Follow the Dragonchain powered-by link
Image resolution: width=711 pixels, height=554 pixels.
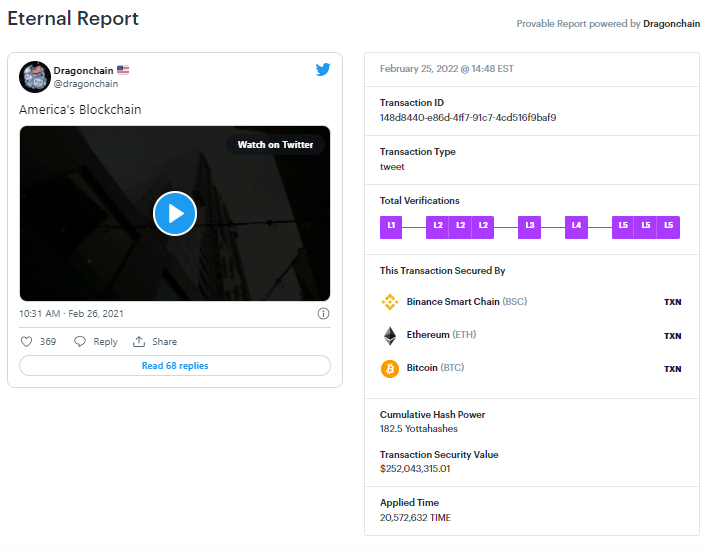(671, 24)
